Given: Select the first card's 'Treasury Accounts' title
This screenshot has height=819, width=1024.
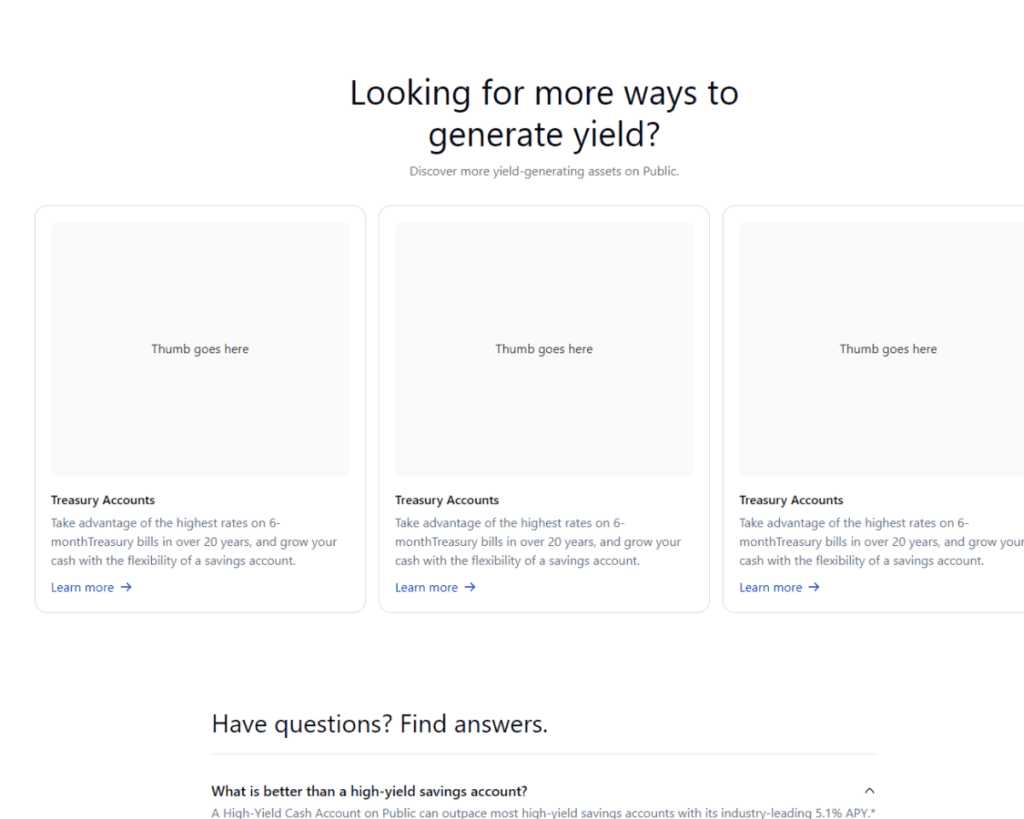Looking at the screenshot, I should (103, 500).
